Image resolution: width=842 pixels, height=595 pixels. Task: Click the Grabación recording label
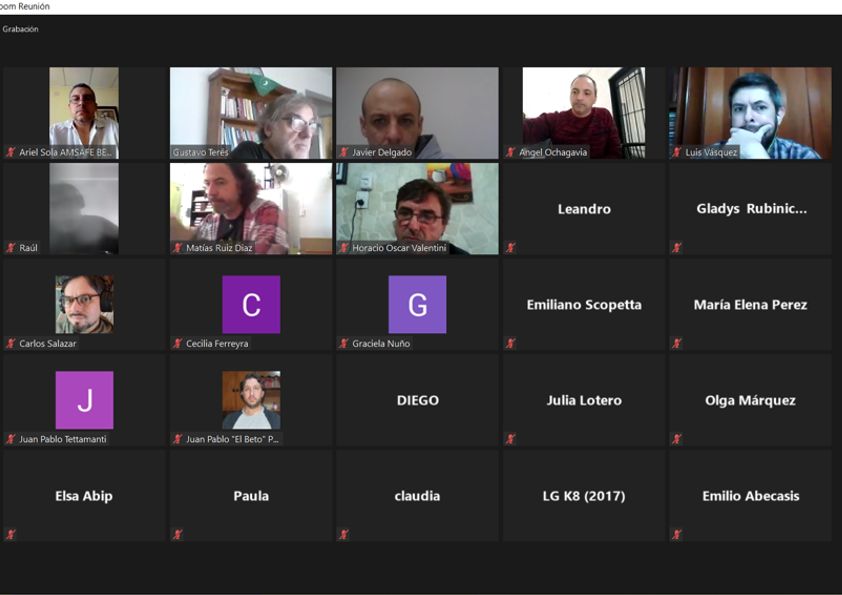tap(20, 29)
